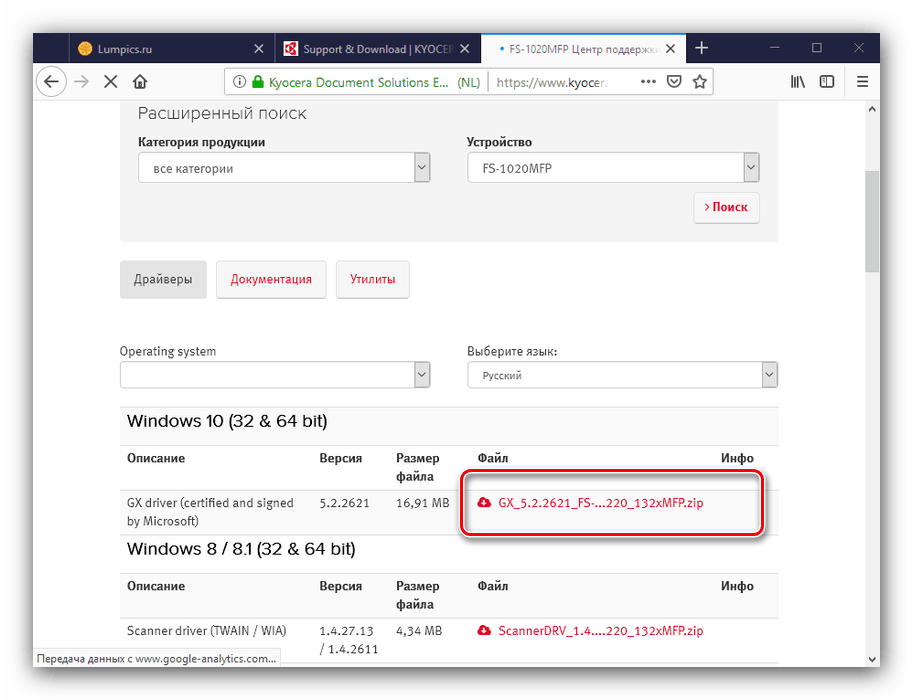Click version cell 5.2.2621
913x700 pixels.
(x=344, y=503)
